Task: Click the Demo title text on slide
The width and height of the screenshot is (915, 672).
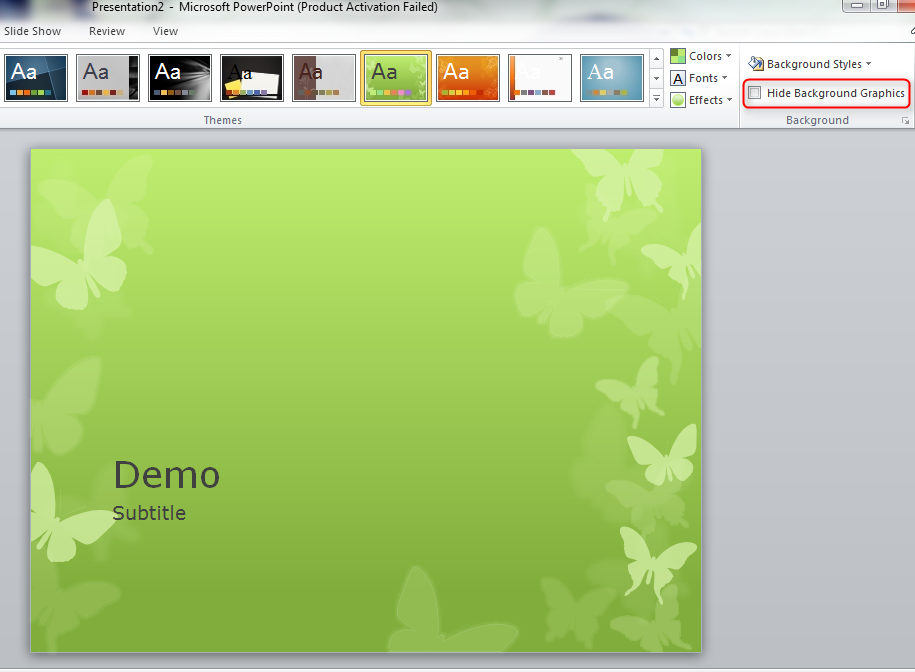Action: click(166, 475)
